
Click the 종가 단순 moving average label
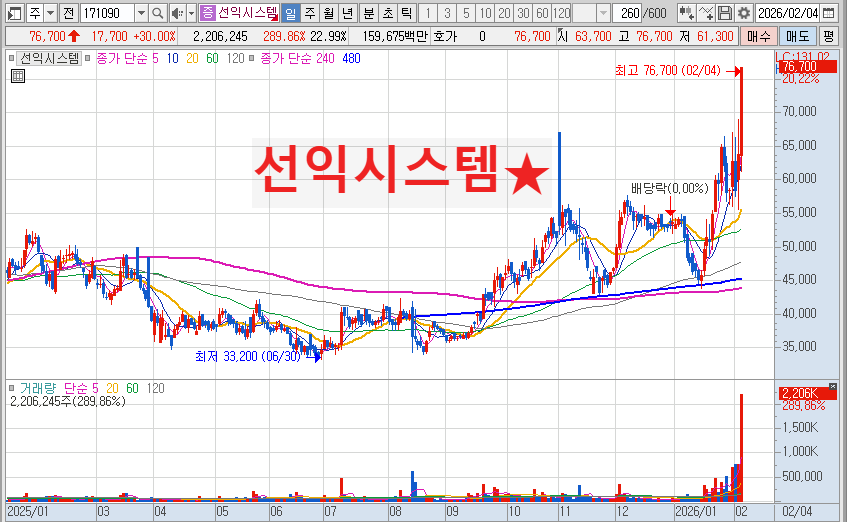coord(123,58)
